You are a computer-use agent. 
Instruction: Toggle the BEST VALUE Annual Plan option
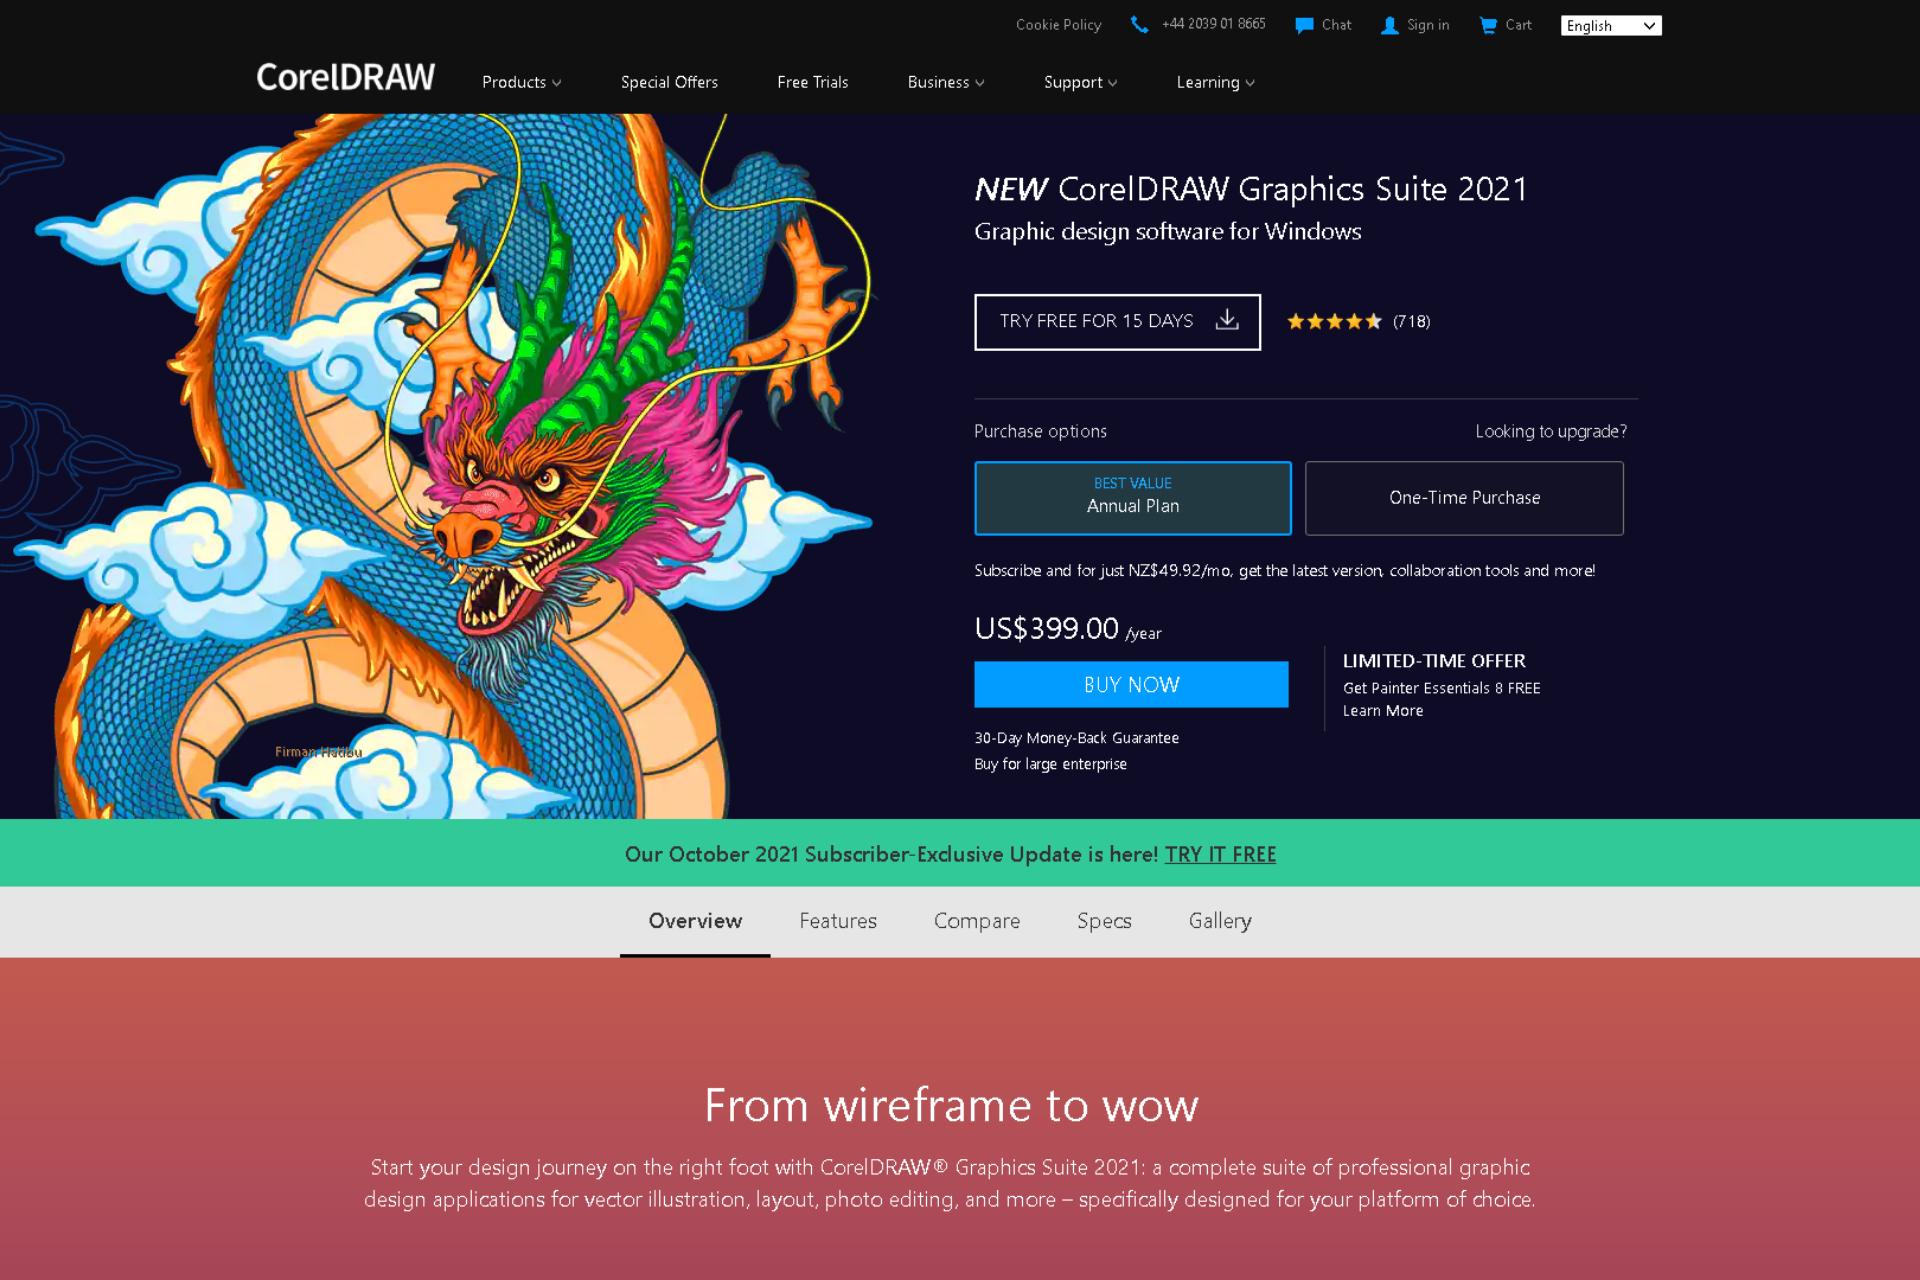(x=1133, y=497)
